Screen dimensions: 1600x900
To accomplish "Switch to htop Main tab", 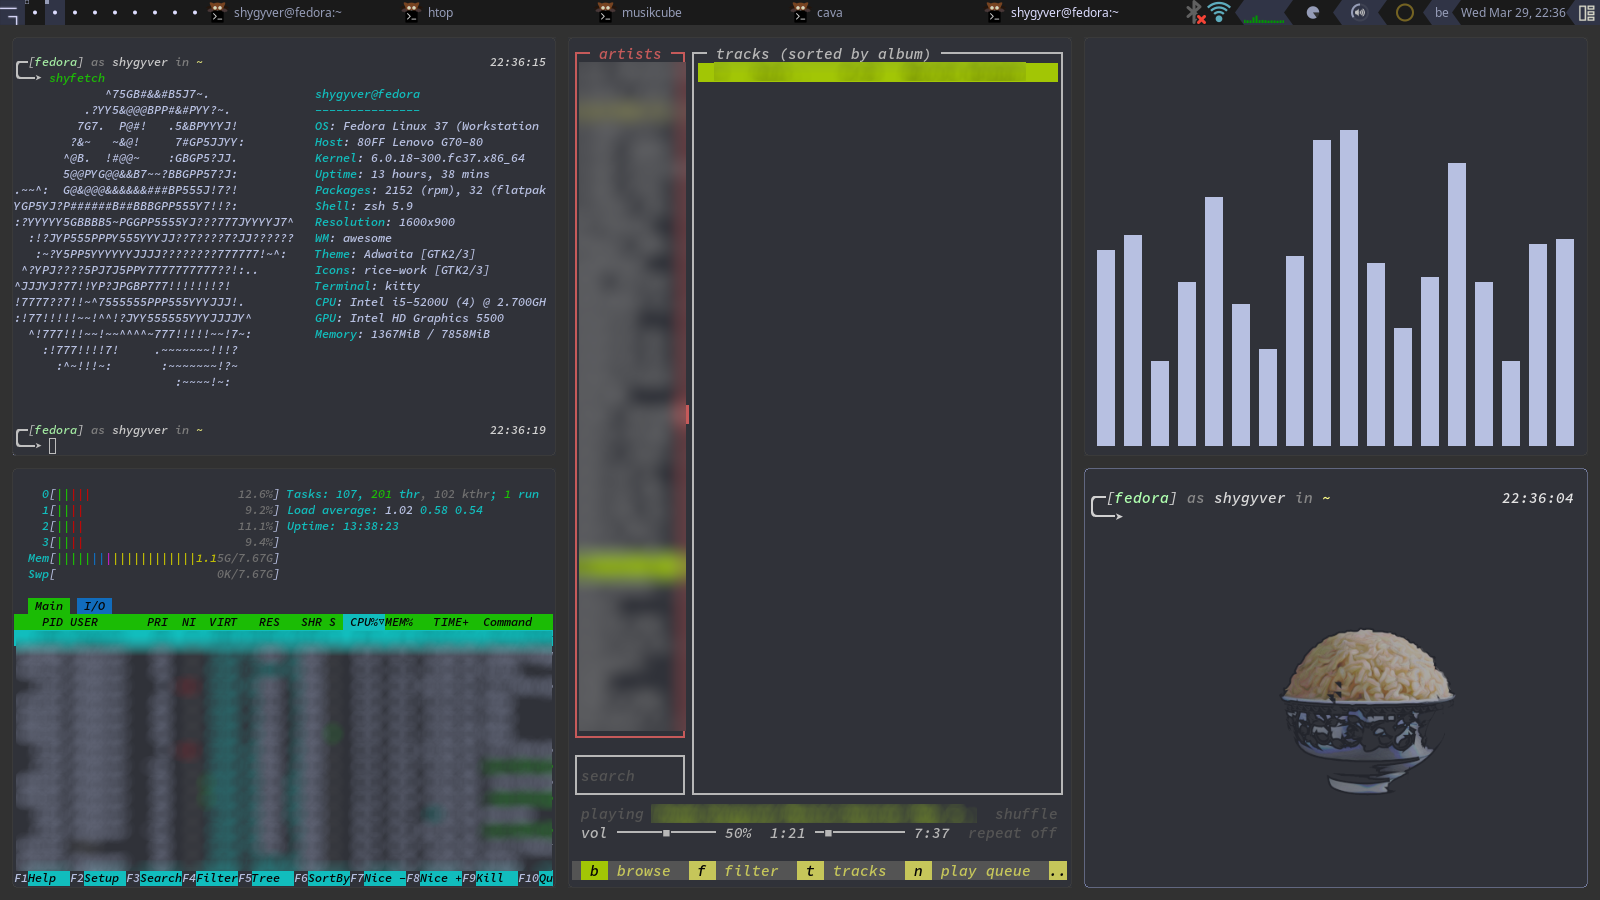I will click(x=49, y=606).
